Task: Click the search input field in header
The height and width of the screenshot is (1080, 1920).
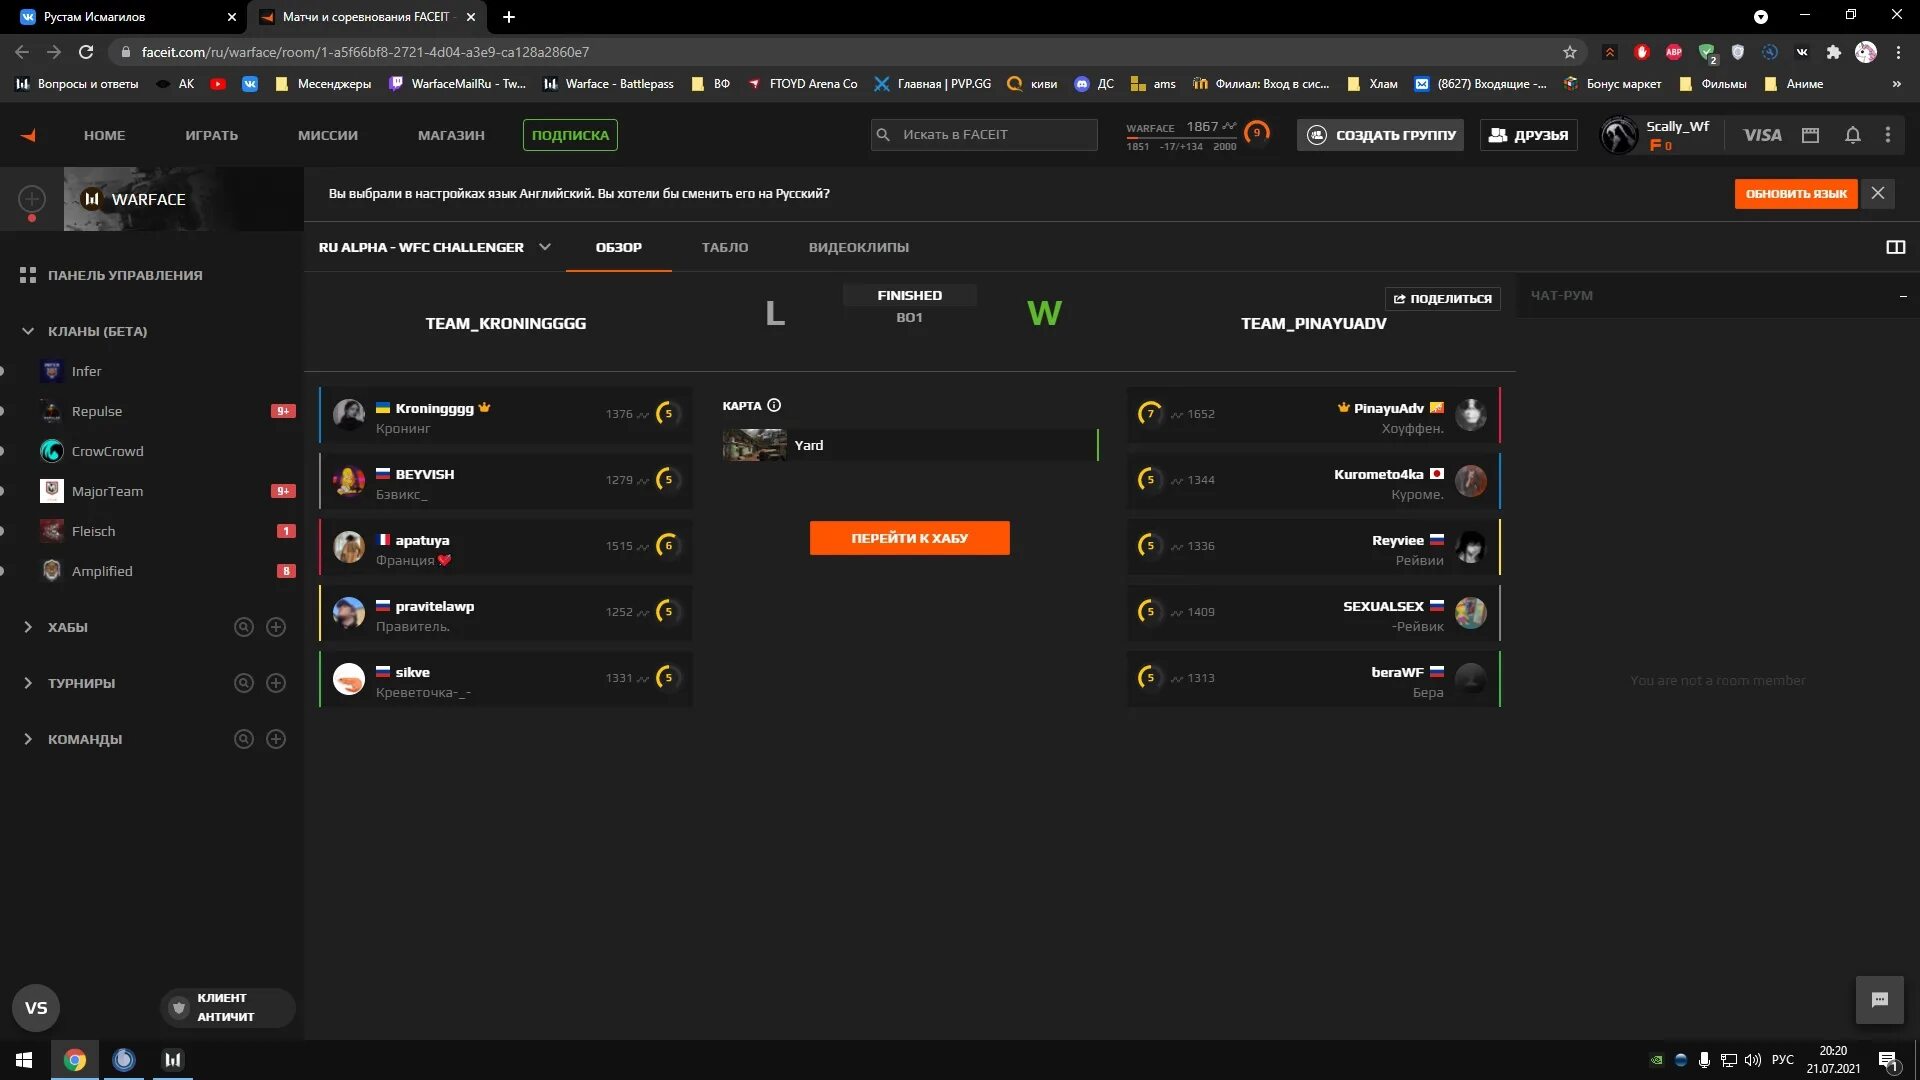Action: click(x=984, y=135)
